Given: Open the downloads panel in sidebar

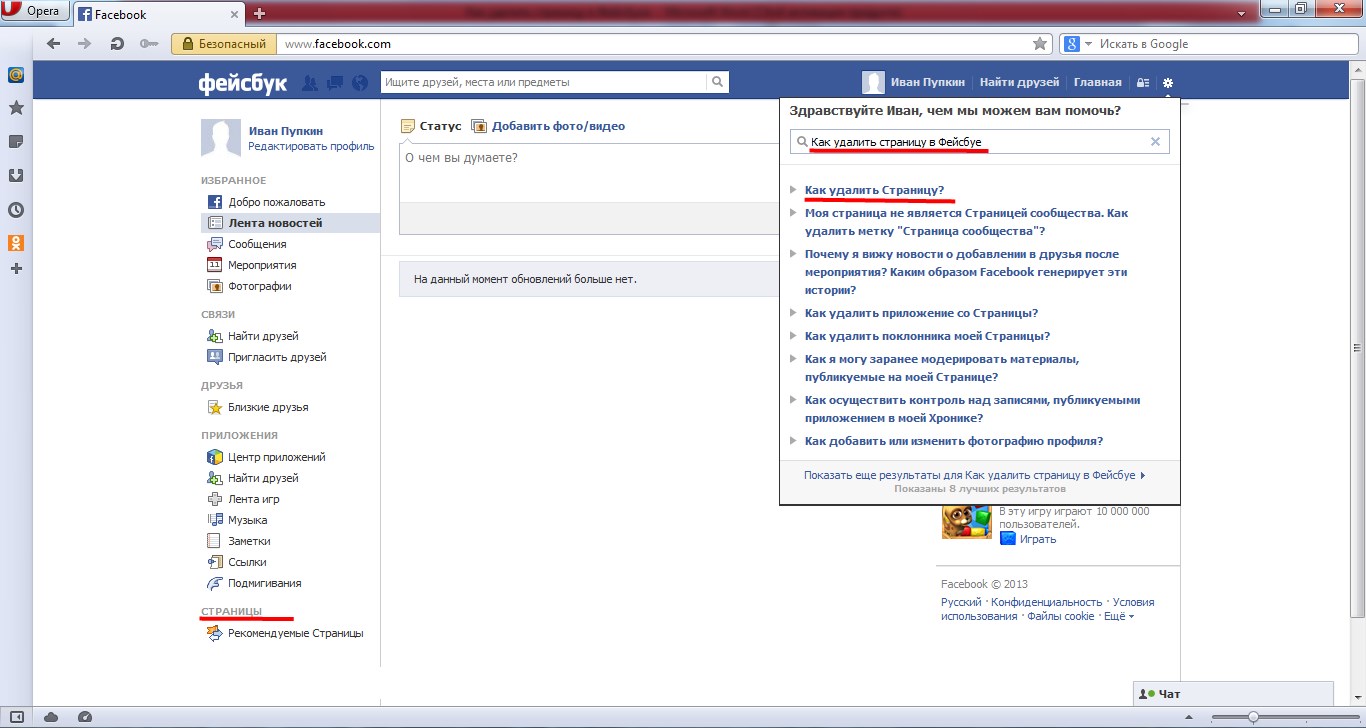Looking at the screenshot, I should (x=16, y=175).
